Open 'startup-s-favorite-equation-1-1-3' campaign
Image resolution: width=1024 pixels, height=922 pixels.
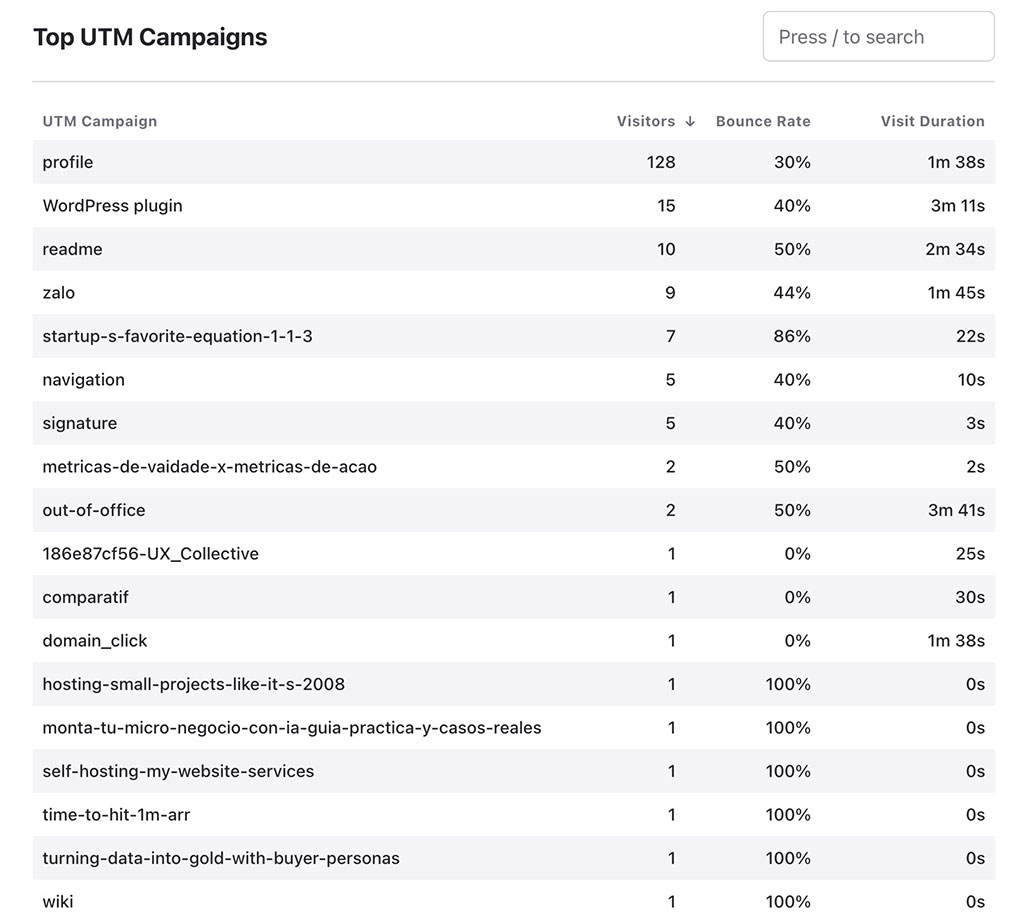pyautogui.click(x=177, y=336)
